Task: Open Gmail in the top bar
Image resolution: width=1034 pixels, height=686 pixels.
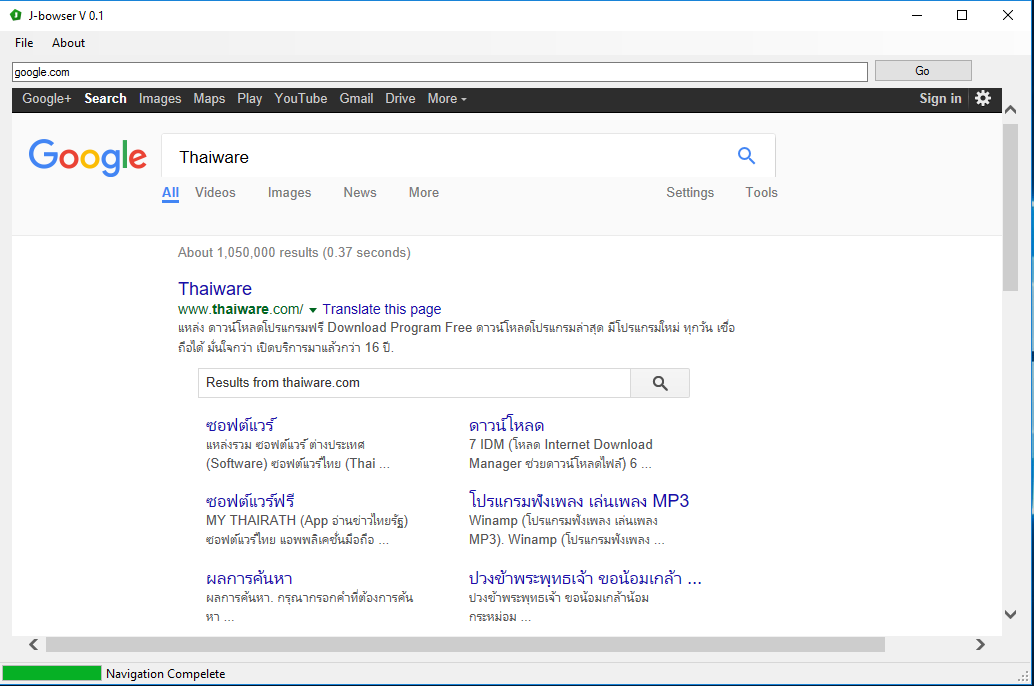Action: click(x=356, y=98)
